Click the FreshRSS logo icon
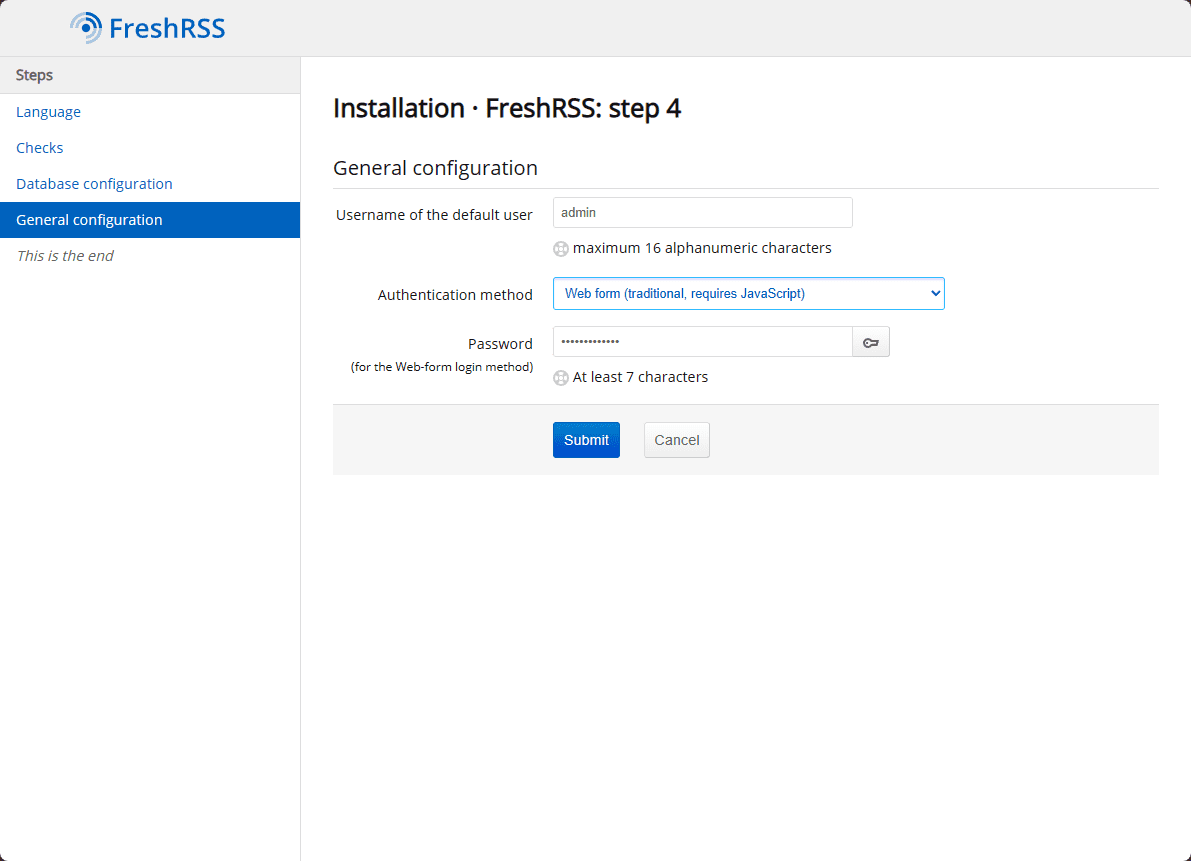The height and width of the screenshot is (861, 1191). point(86,28)
